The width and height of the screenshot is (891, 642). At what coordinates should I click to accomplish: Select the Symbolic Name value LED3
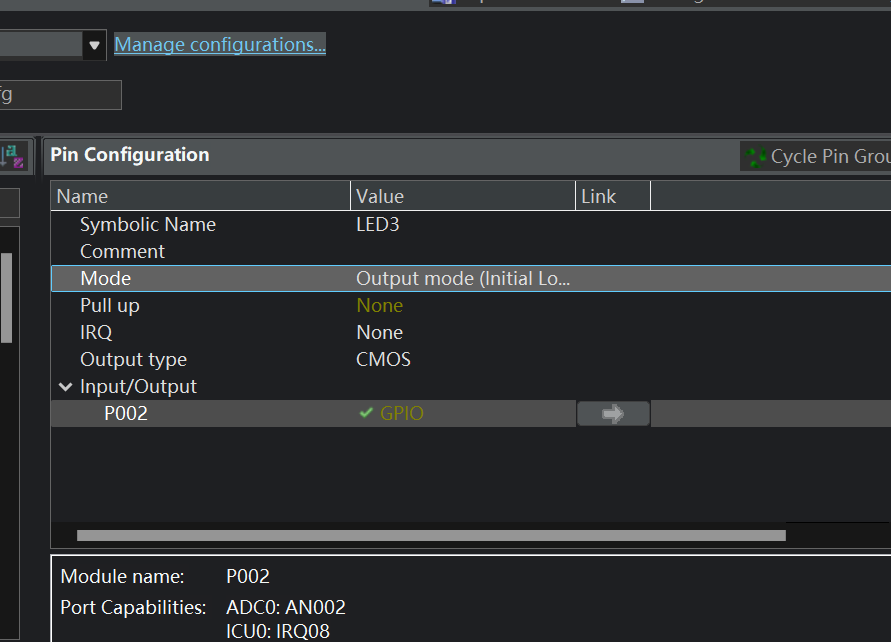point(378,224)
